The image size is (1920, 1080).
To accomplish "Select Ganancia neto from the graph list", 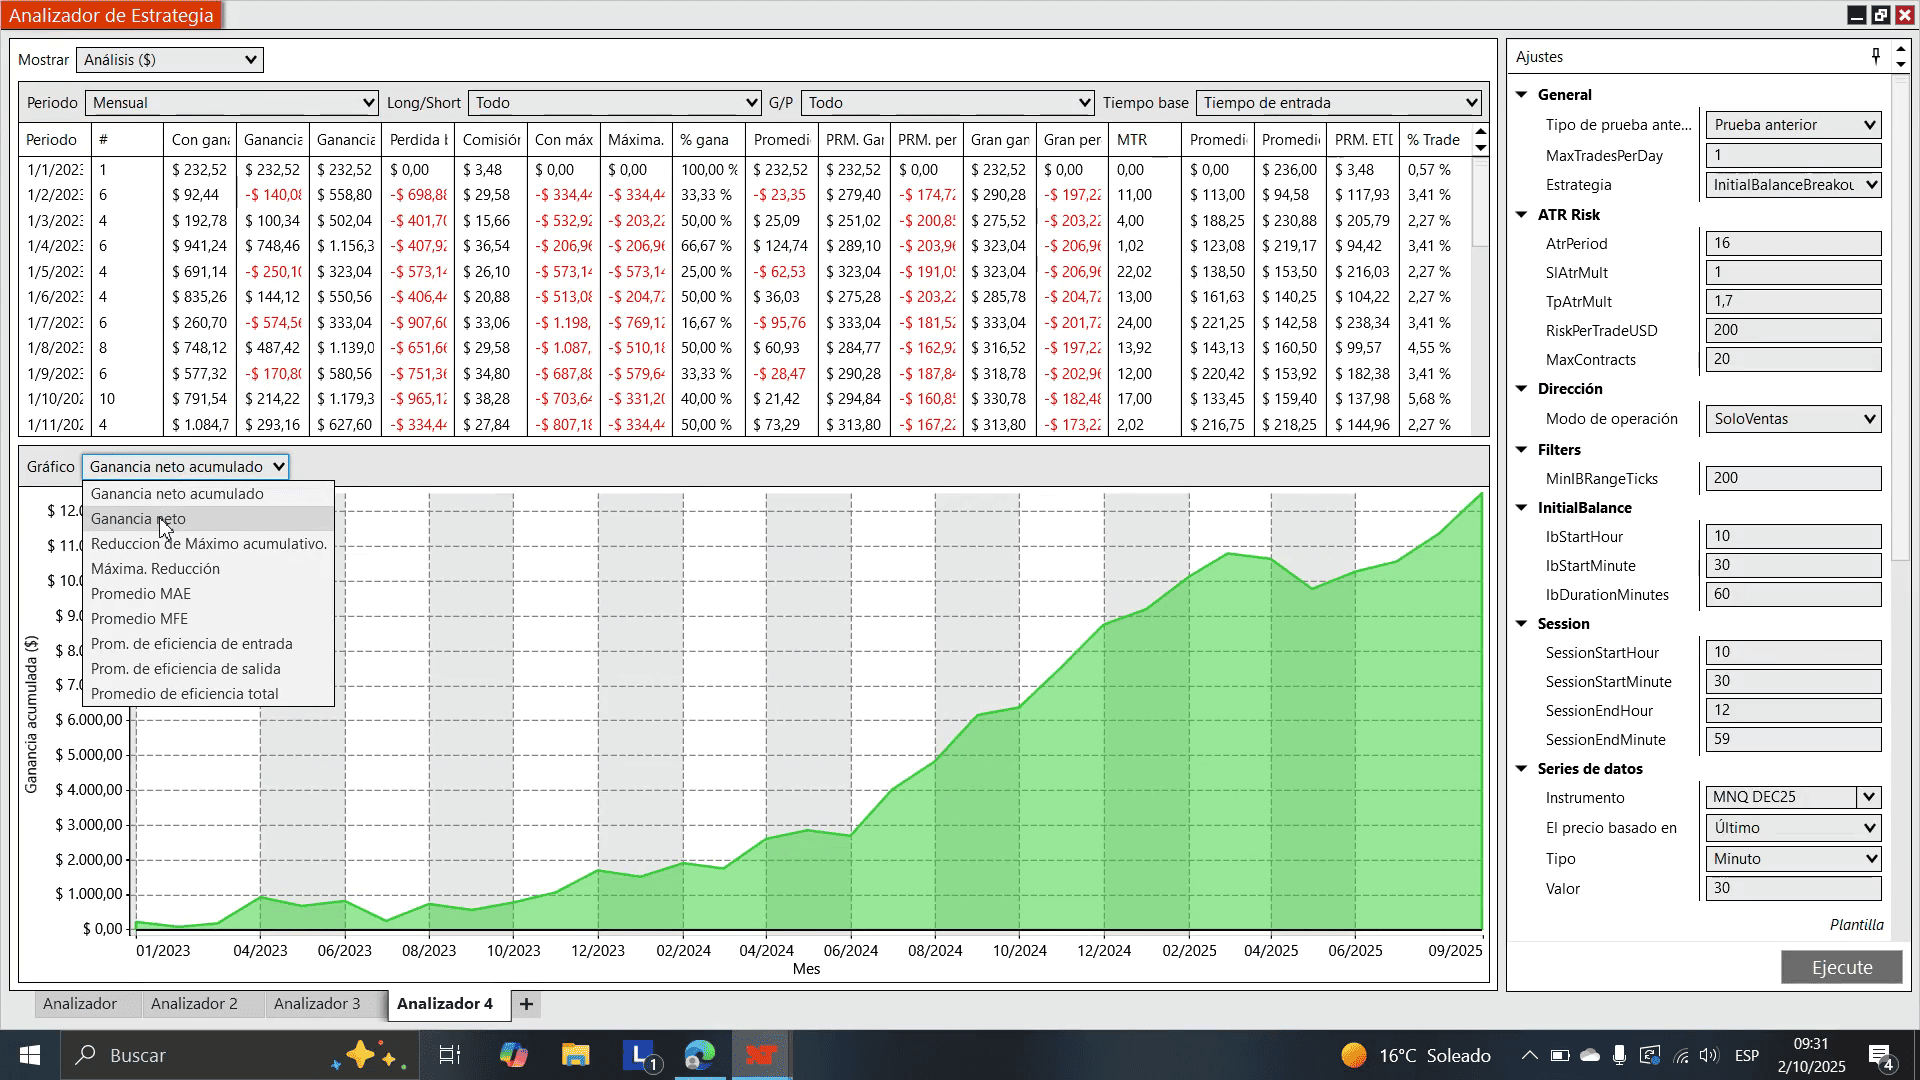I will (x=138, y=519).
